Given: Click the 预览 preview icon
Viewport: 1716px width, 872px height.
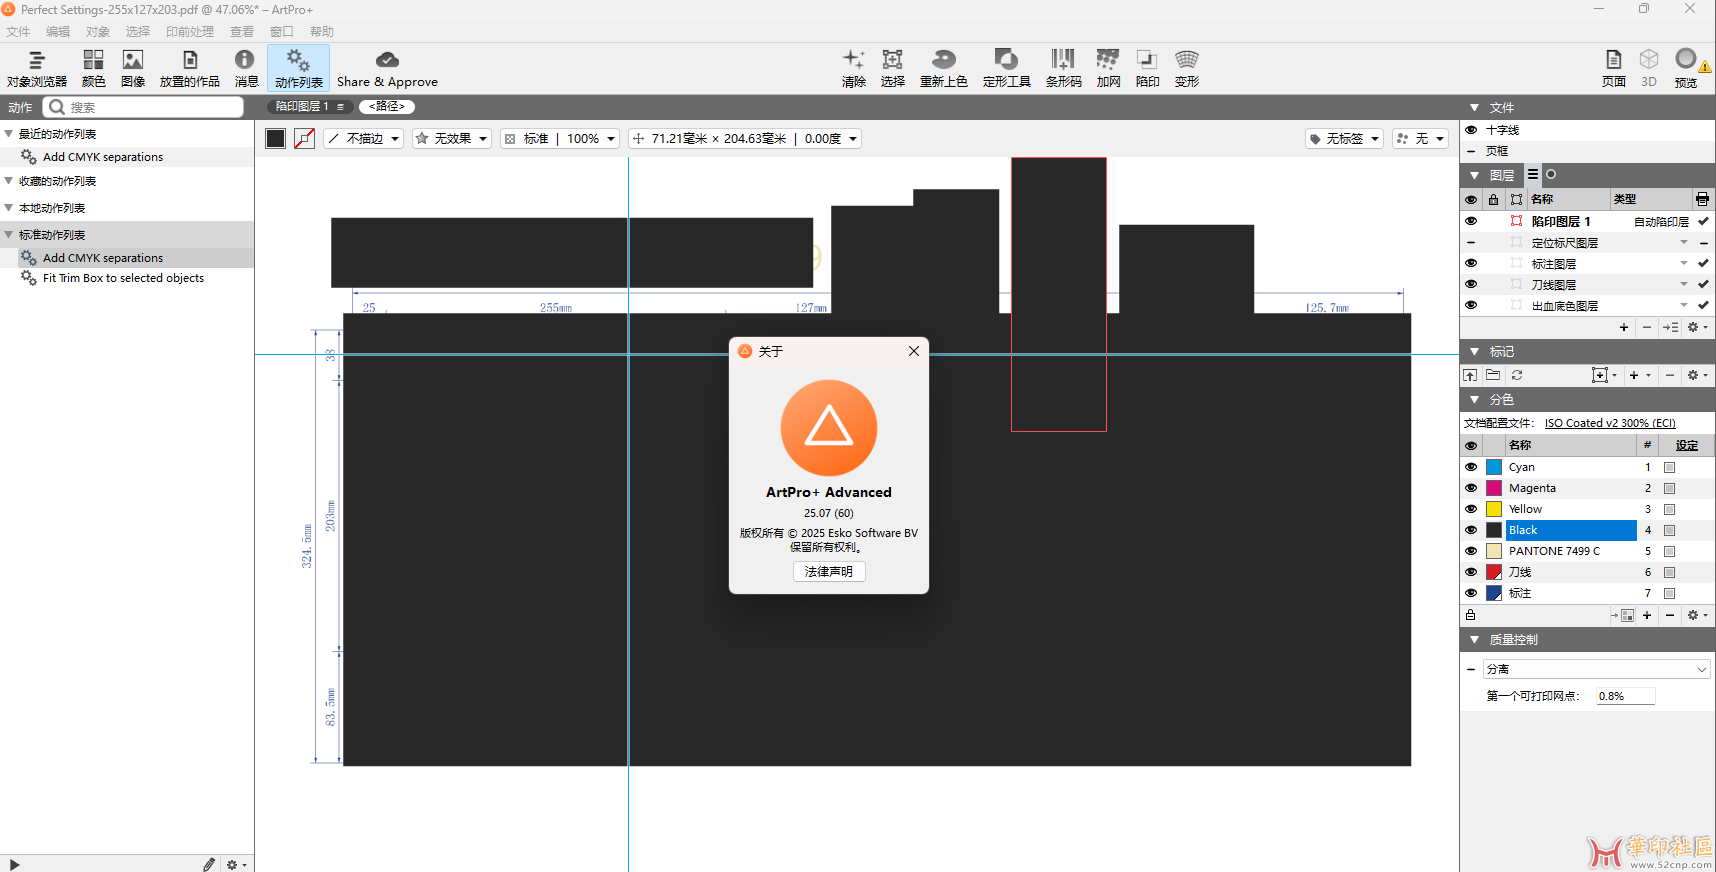Looking at the screenshot, I should coord(1686,68).
